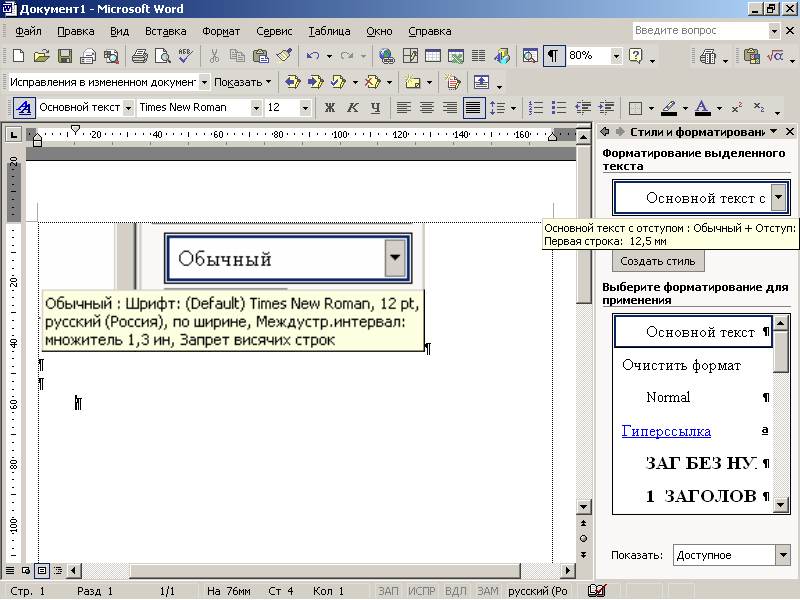Open the Times New Roman font dropdown

(x=256, y=108)
